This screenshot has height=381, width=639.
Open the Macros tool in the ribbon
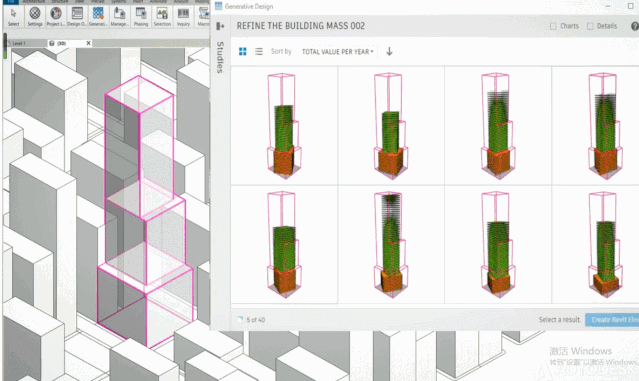coord(203,17)
